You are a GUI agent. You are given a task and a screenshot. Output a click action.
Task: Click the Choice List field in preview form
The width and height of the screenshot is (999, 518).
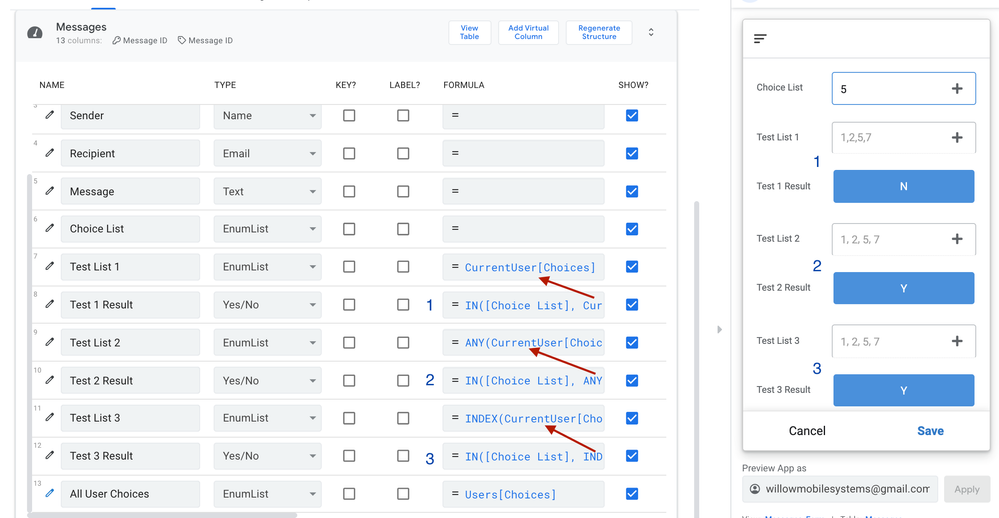(903, 89)
